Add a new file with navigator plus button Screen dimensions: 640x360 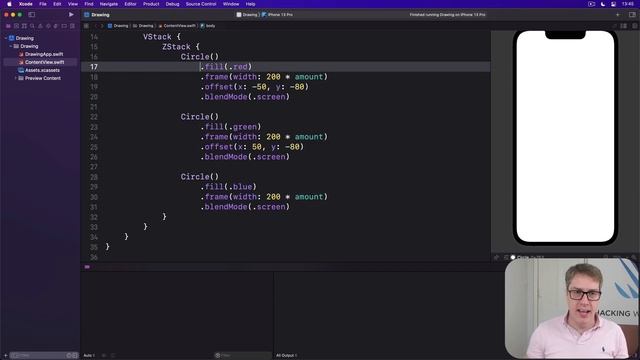point(6,356)
